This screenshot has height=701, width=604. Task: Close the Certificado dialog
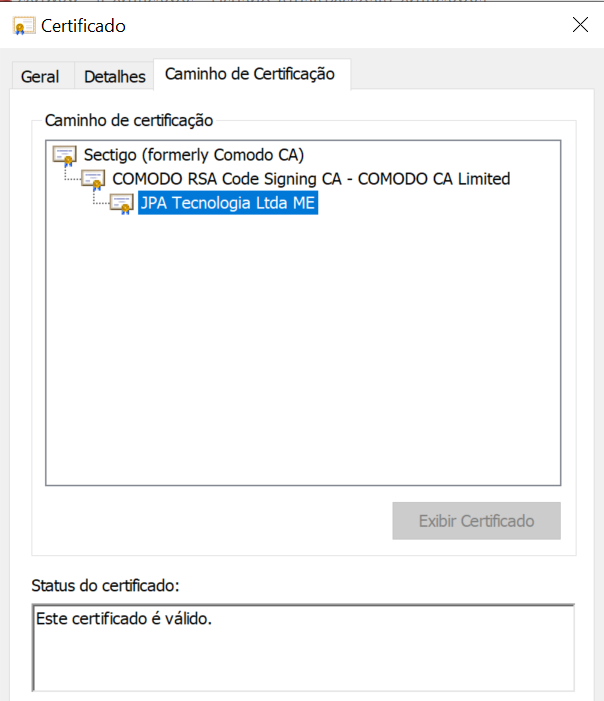tap(580, 25)
